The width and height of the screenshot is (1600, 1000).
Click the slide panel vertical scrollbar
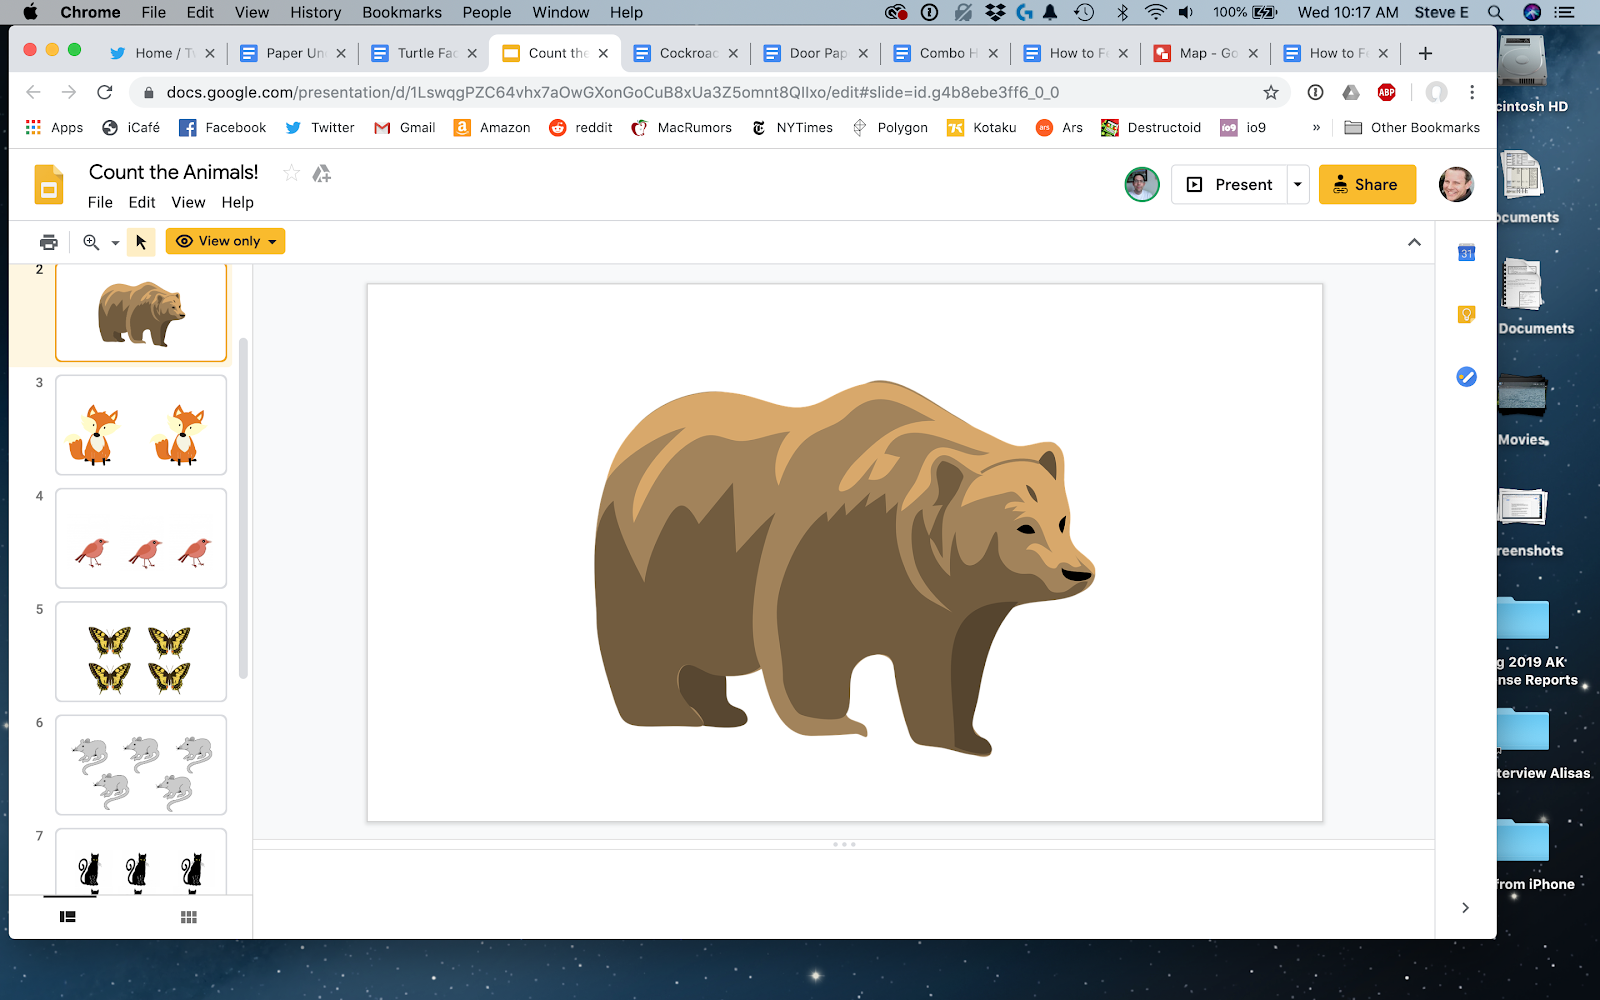tap(243, 508)
